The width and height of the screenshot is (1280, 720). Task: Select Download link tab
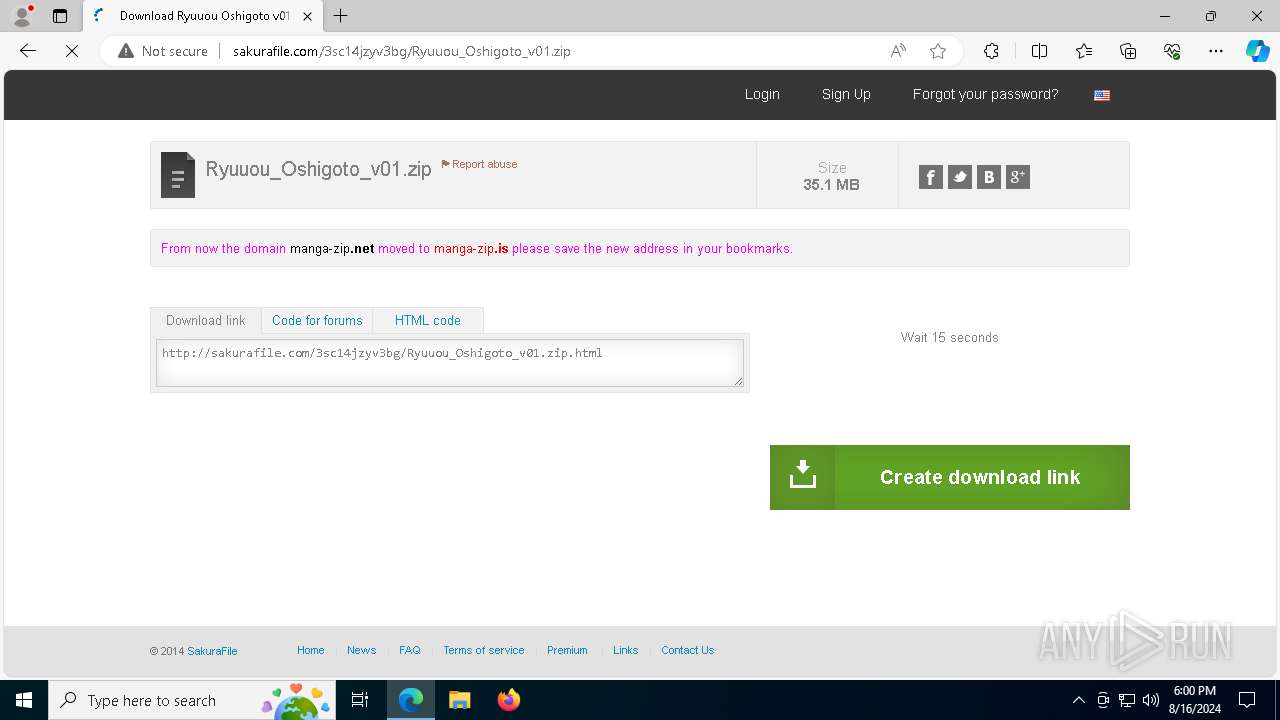[205, 320]
